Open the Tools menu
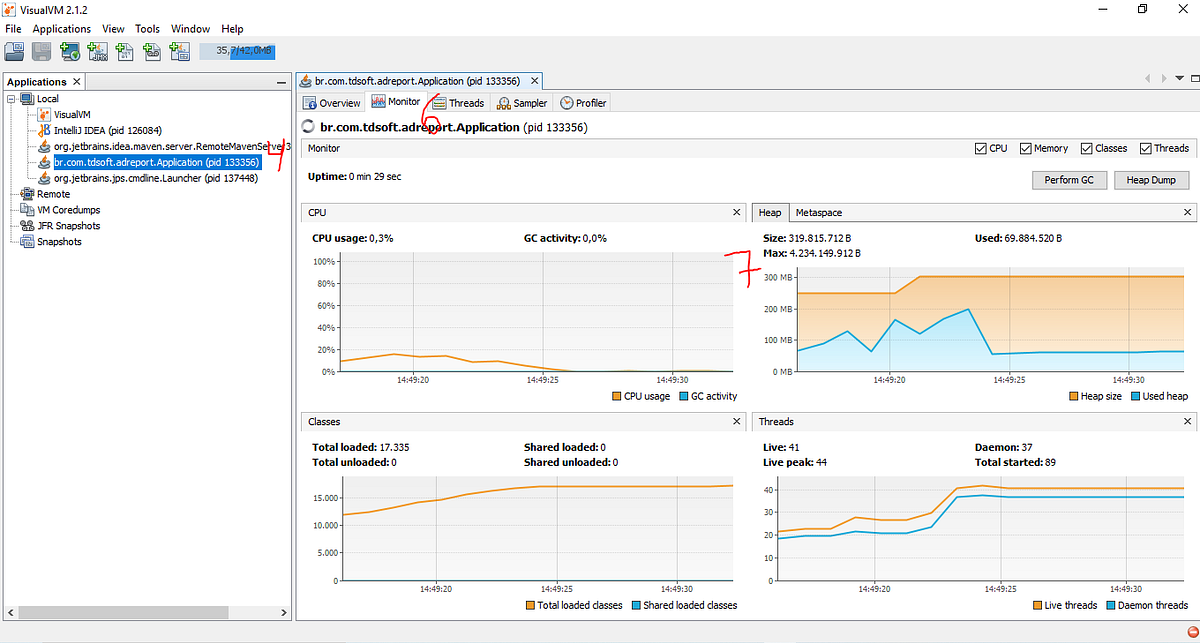This screenshot has width=1200, height=643. (147, 29)
